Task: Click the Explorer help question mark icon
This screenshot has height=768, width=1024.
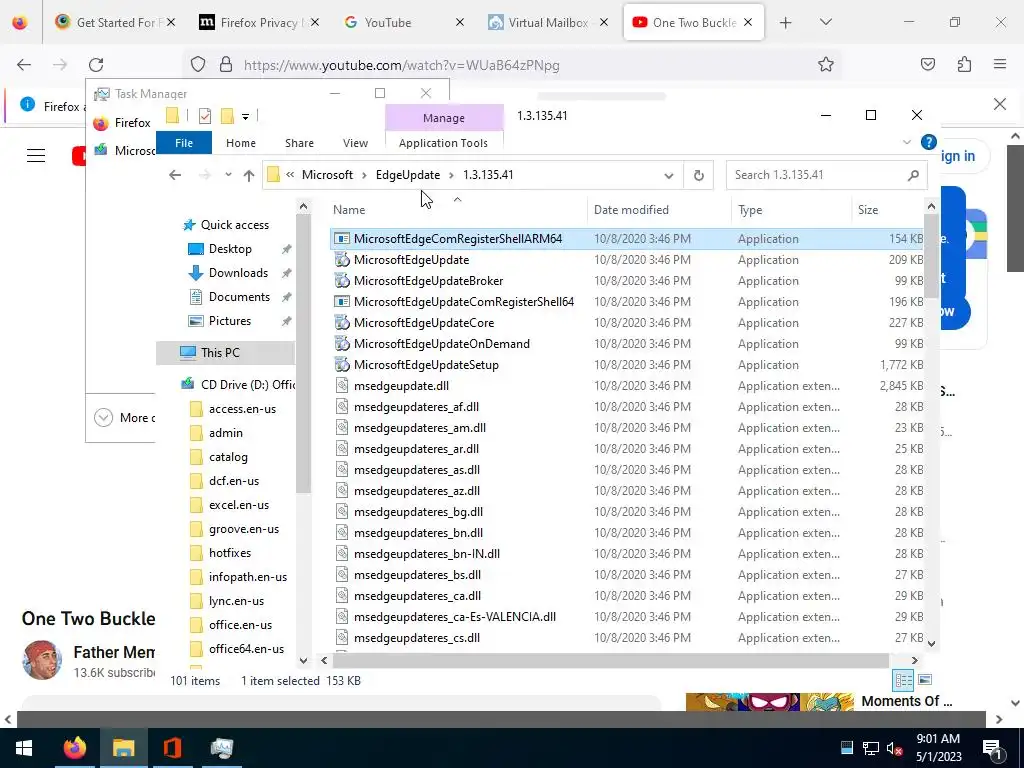Action: pos(928,142)
